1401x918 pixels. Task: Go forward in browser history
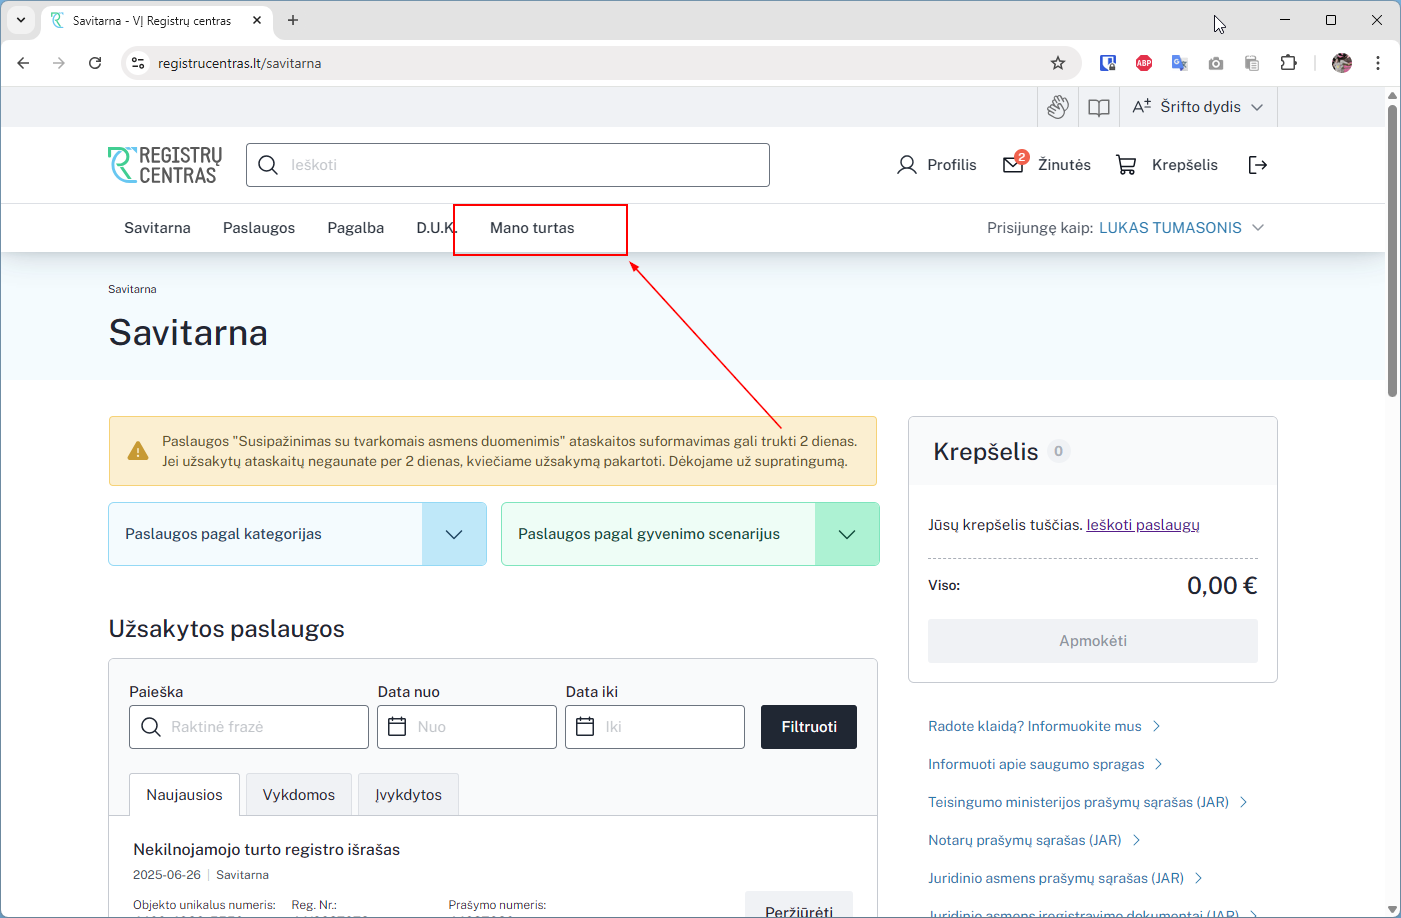coord(59,63)
